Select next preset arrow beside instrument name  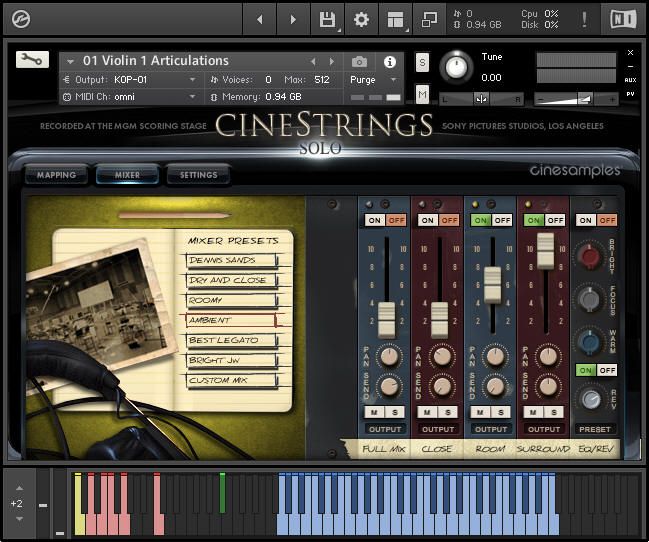coord(332,62)
